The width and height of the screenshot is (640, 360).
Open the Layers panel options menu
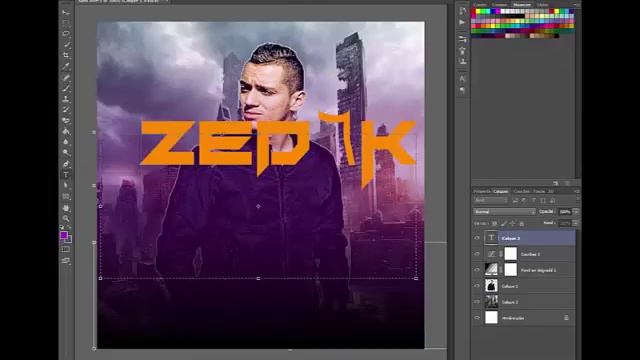pyautogui.click(x=577, y=191)
